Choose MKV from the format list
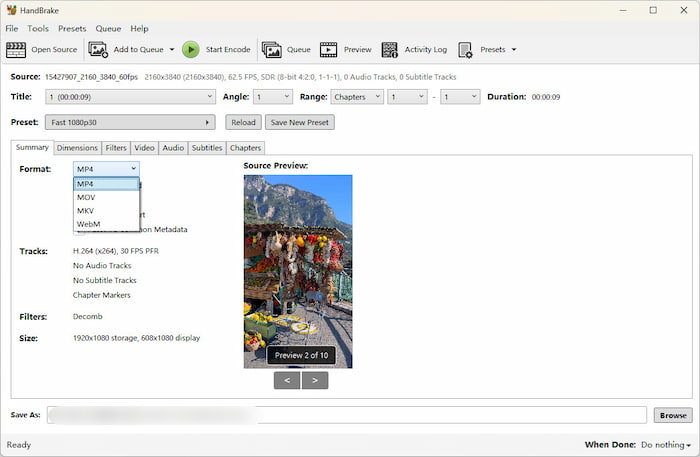The image size is (700, 457). 106,211
